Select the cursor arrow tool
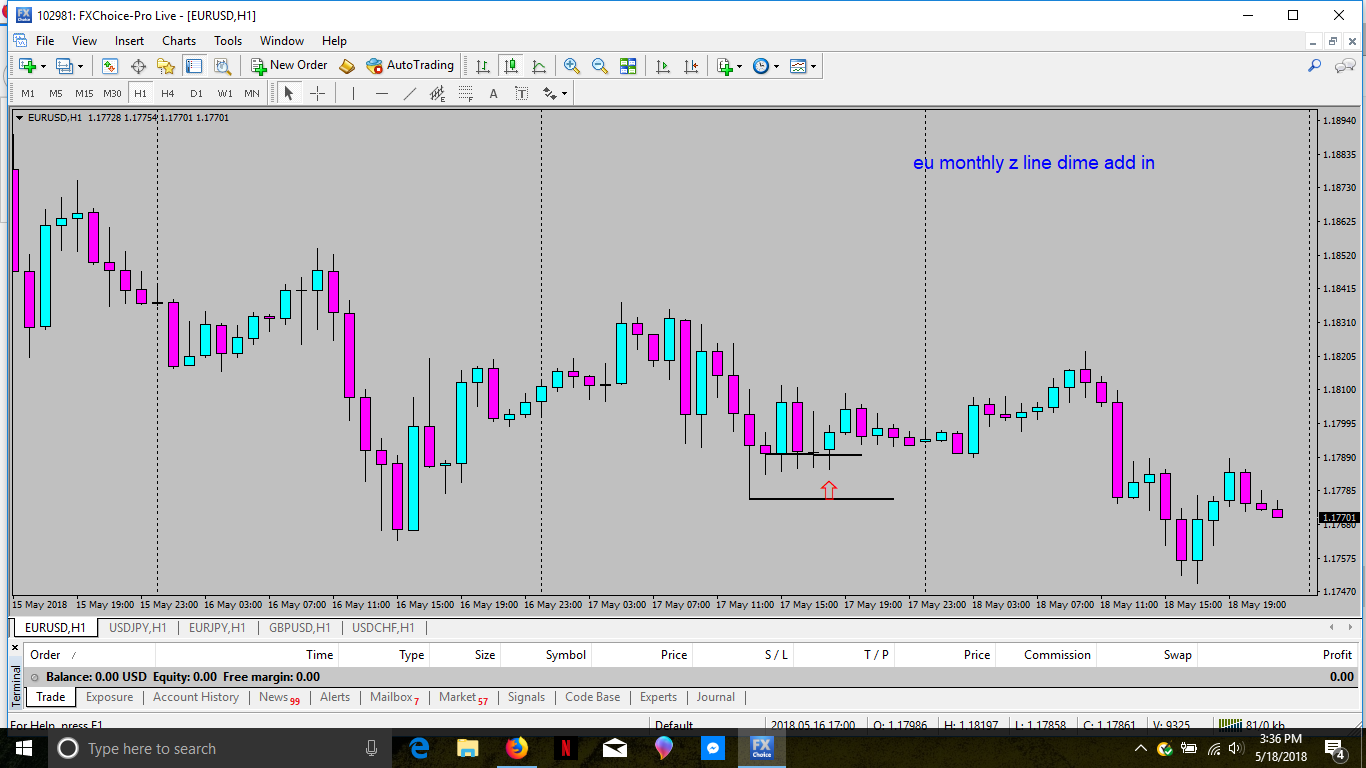1366x768 pixels. 289,94
